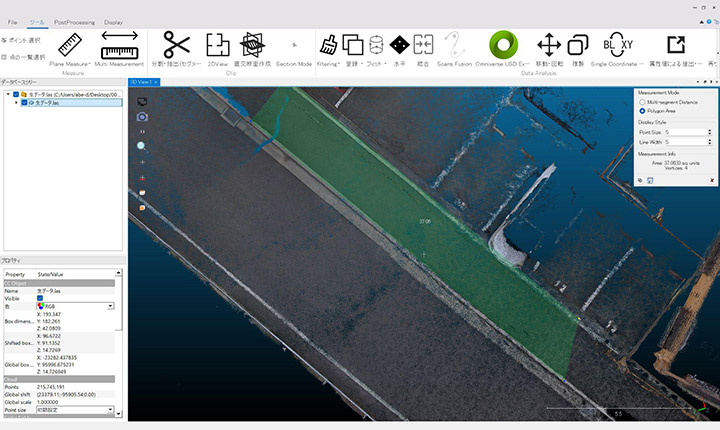Click the blue help icon at top right
This screenshot has width=720, height=430.
[x=709, y=22]
